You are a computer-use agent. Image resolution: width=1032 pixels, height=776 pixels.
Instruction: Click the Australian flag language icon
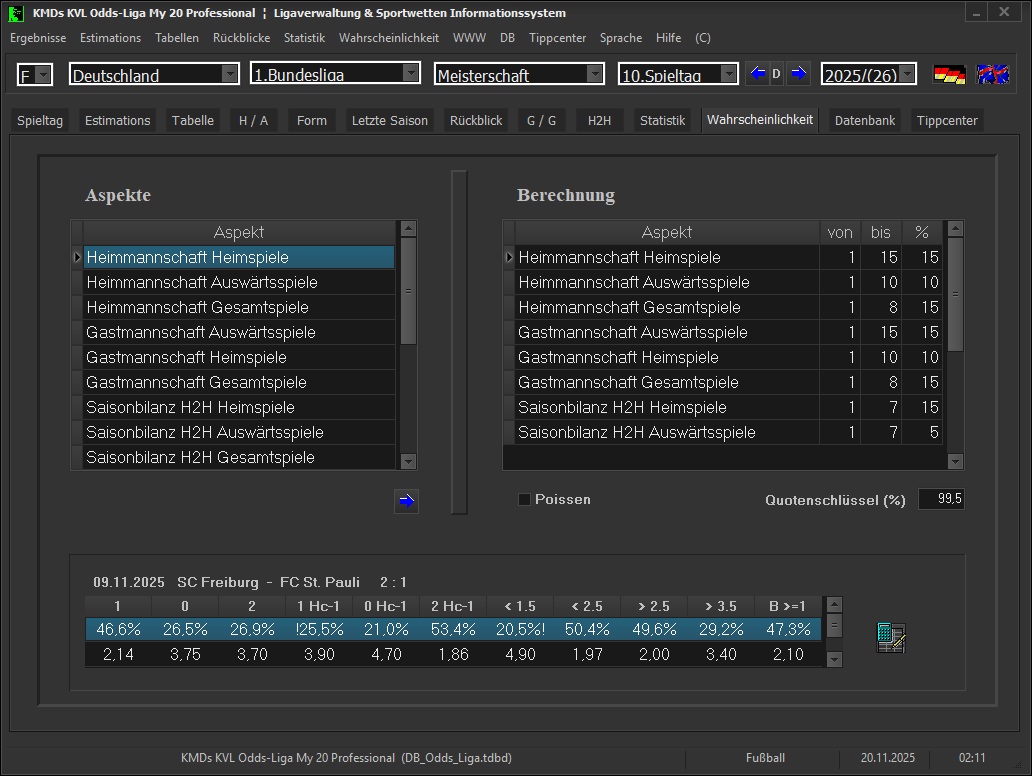click(x=992, y=75)
